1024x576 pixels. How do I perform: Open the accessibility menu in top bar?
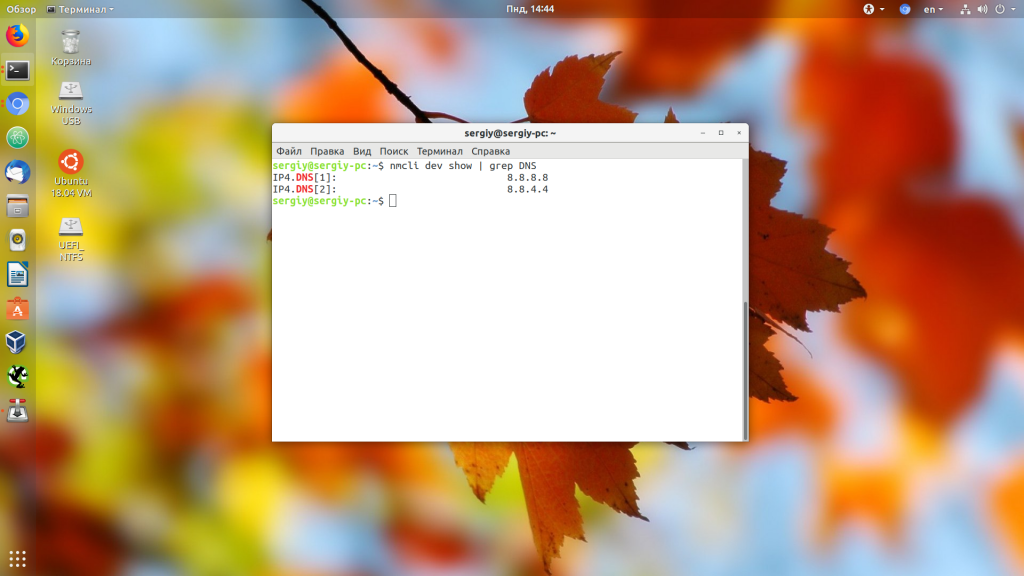tap(873, 9)
